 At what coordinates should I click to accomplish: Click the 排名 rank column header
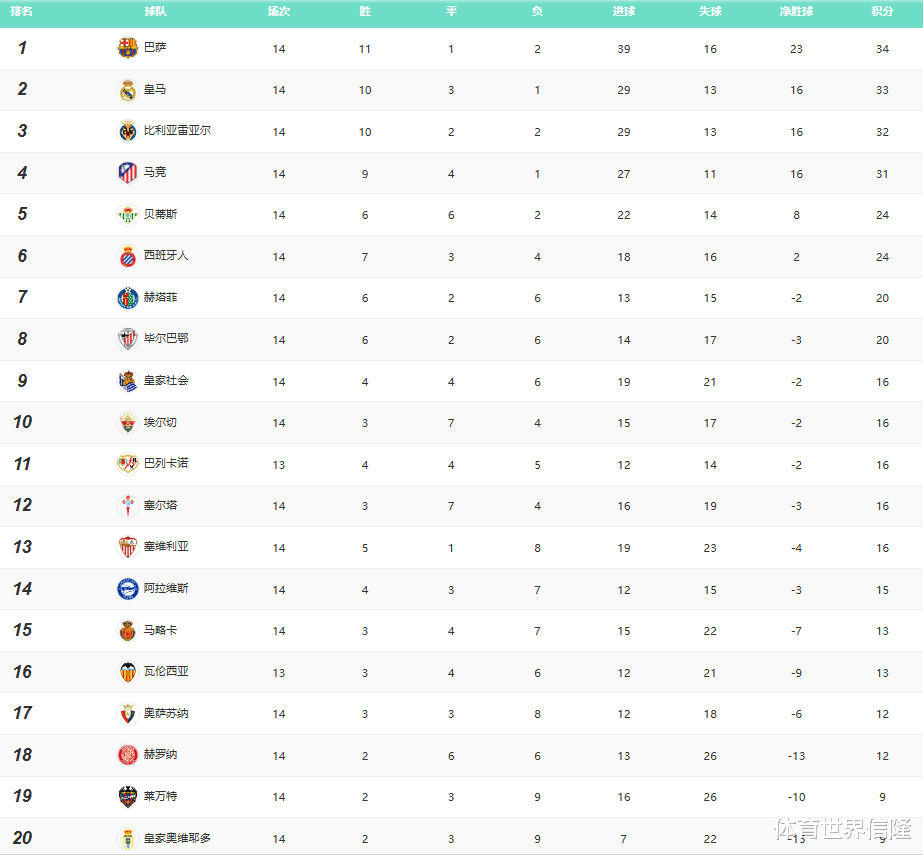[22, 12]
